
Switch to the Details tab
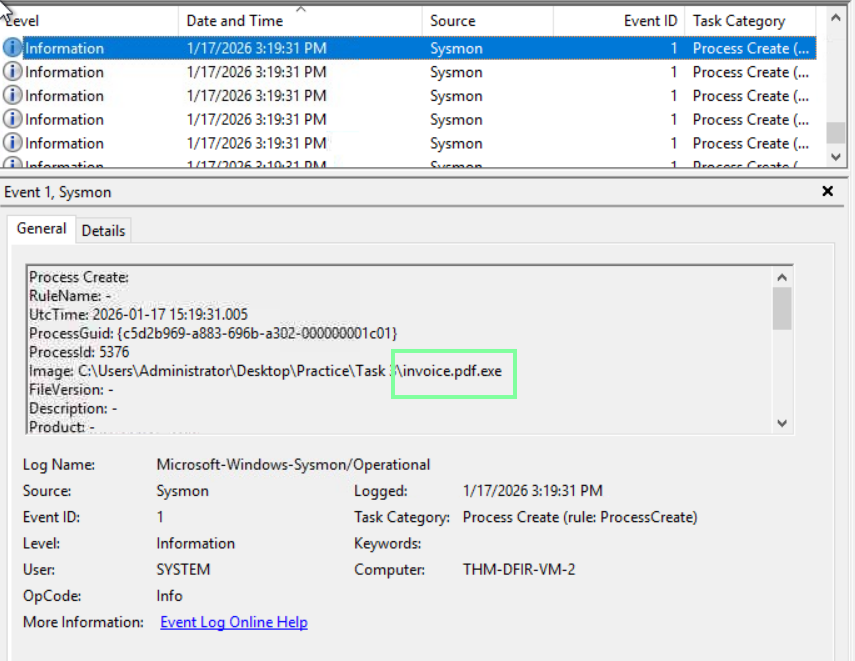[x=103, y=230]
